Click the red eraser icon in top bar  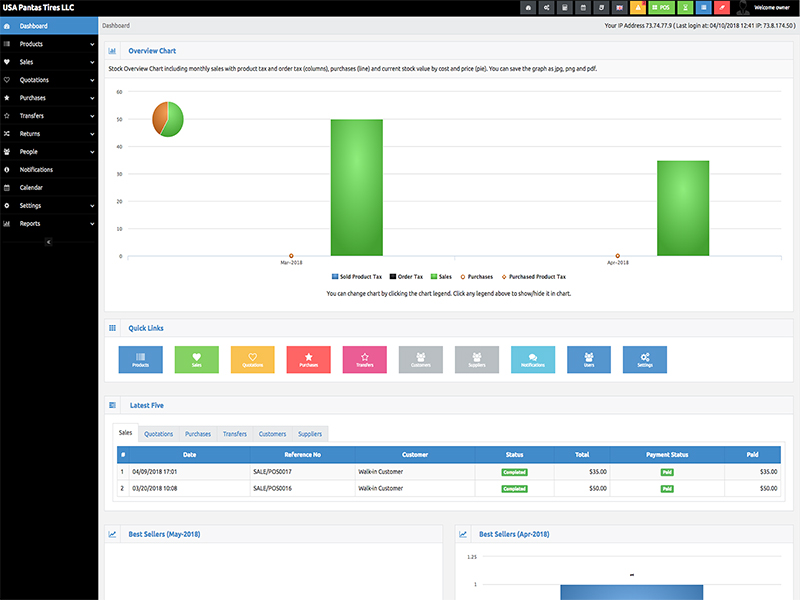point(720,8)
